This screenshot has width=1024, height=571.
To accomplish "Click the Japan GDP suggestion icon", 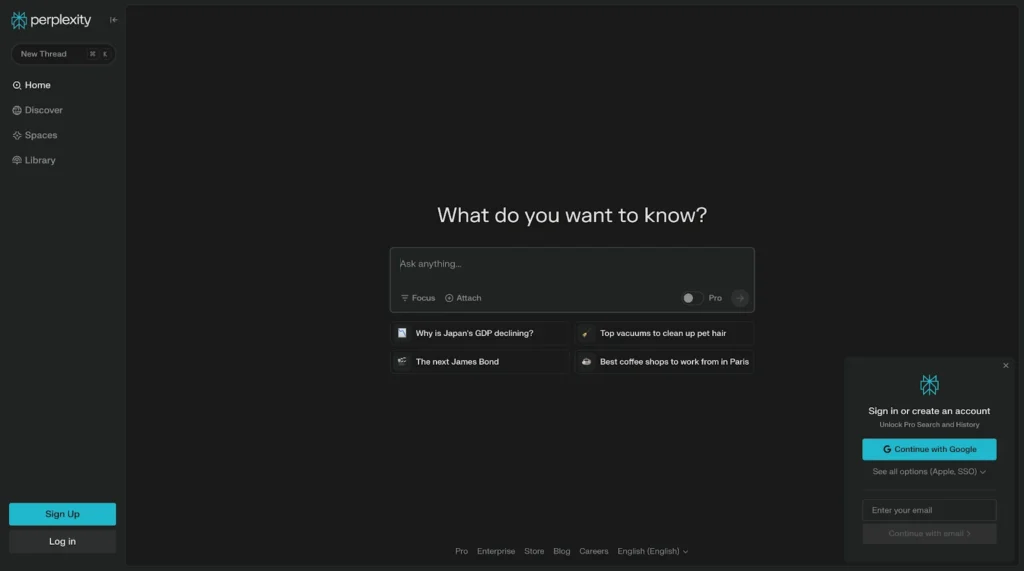I will (402, 333).
